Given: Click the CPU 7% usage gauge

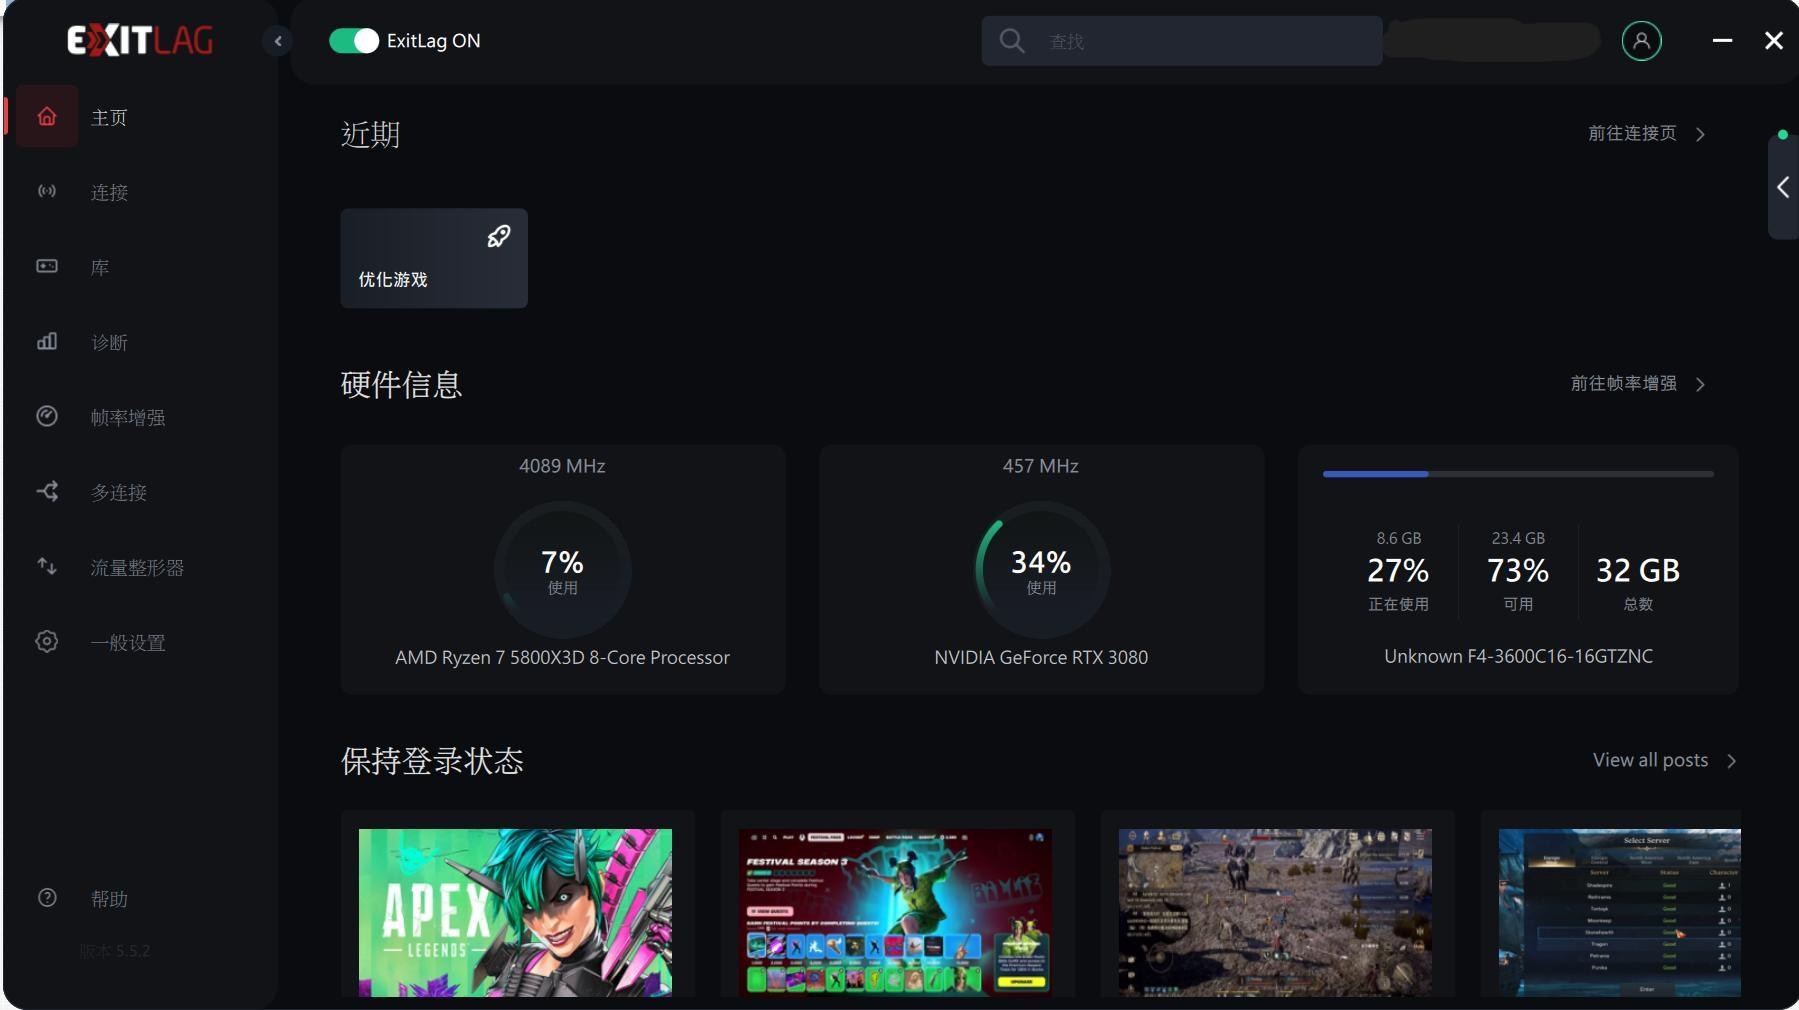Looking at the screenshot, I should pyautogui.click(x=562, y=570).
